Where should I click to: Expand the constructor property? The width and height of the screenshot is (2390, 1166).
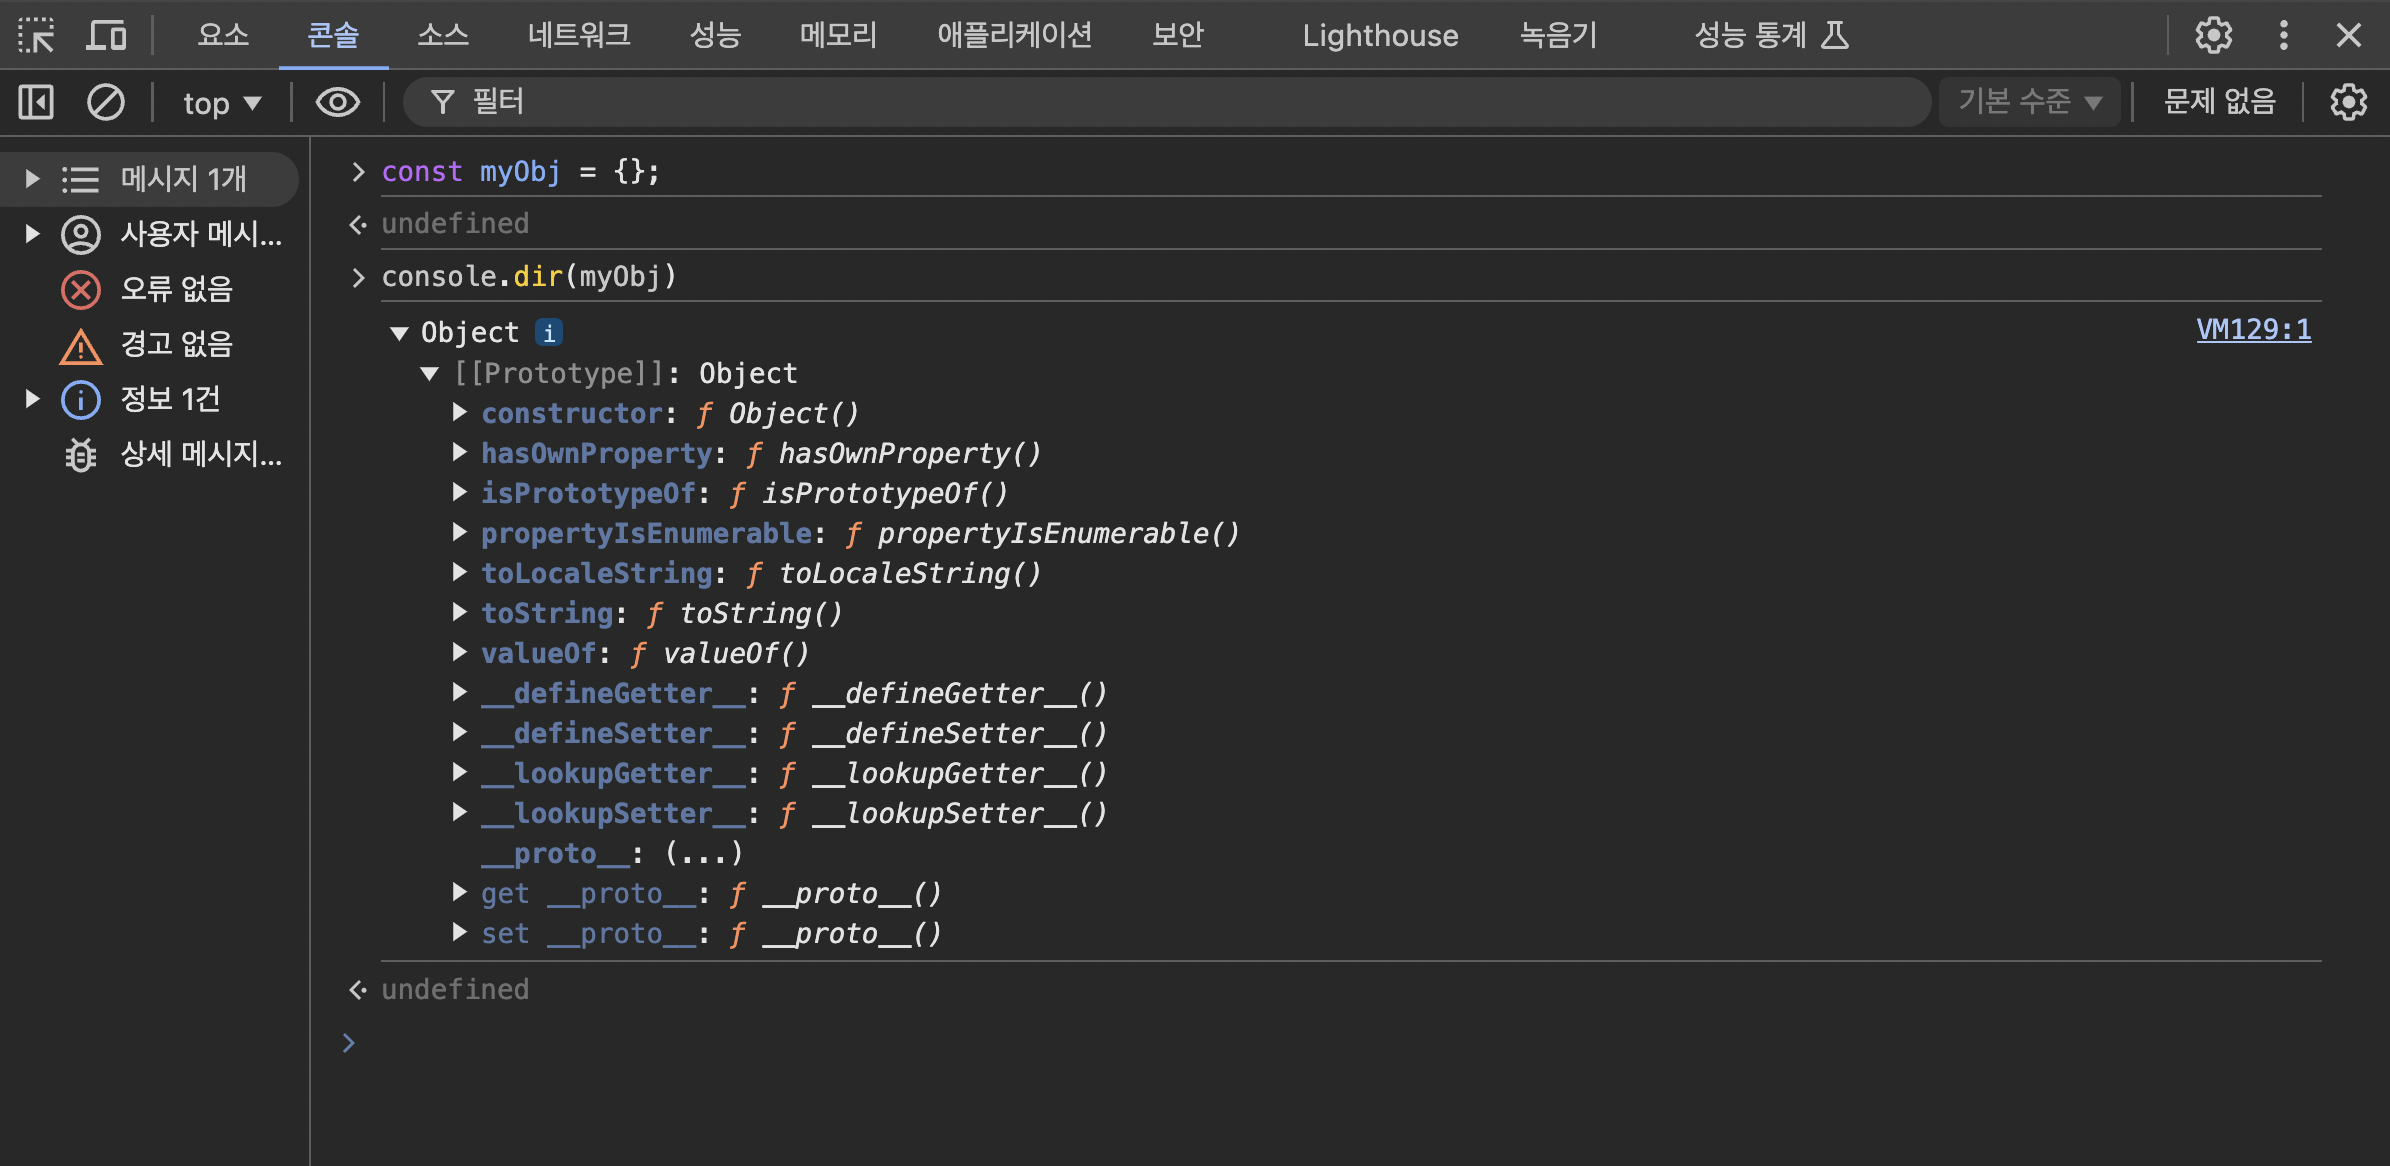[459, 412]
